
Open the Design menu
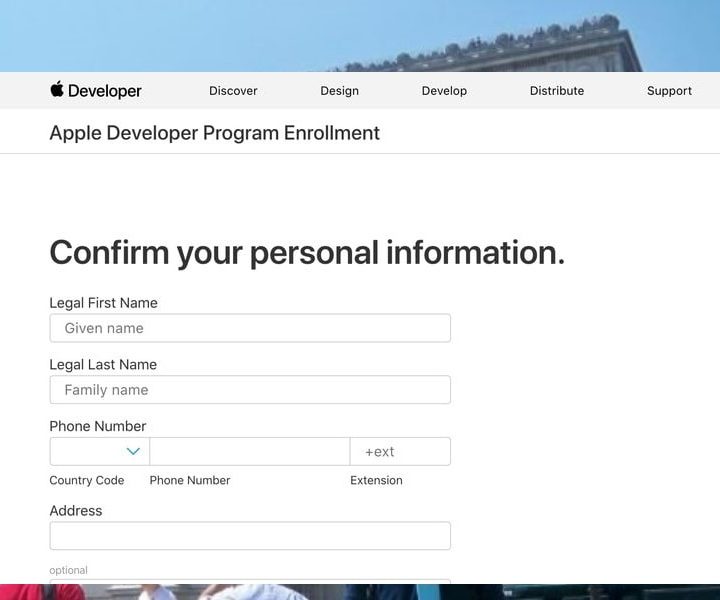pyautogui.click(x=339, y=91)
